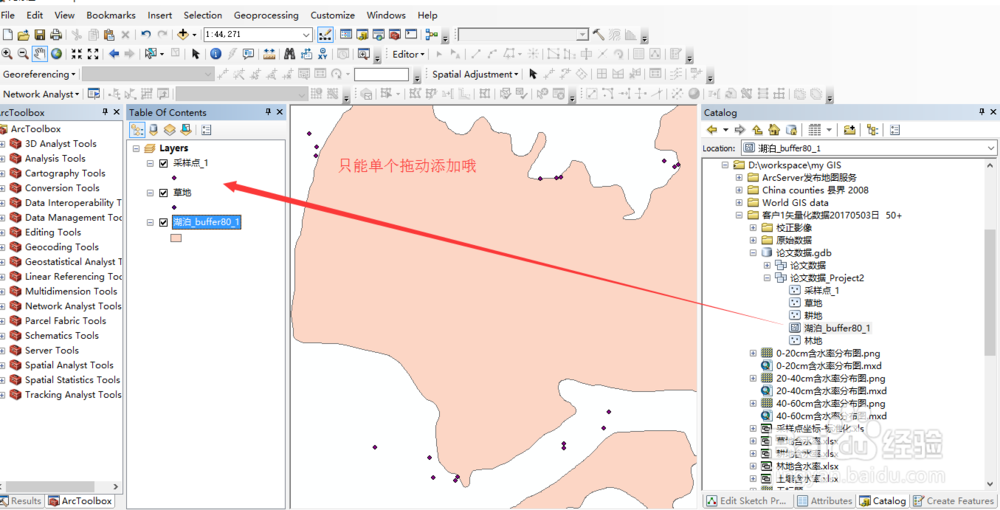Click 草地 point symbol in legend
Viewport: 1000px width, 510px height.
pos(174,207)
